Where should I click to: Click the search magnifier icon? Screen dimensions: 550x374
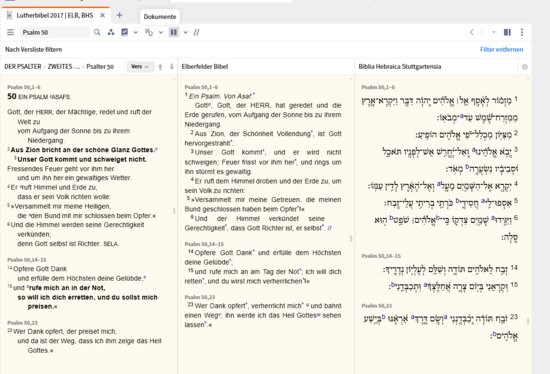97,32
